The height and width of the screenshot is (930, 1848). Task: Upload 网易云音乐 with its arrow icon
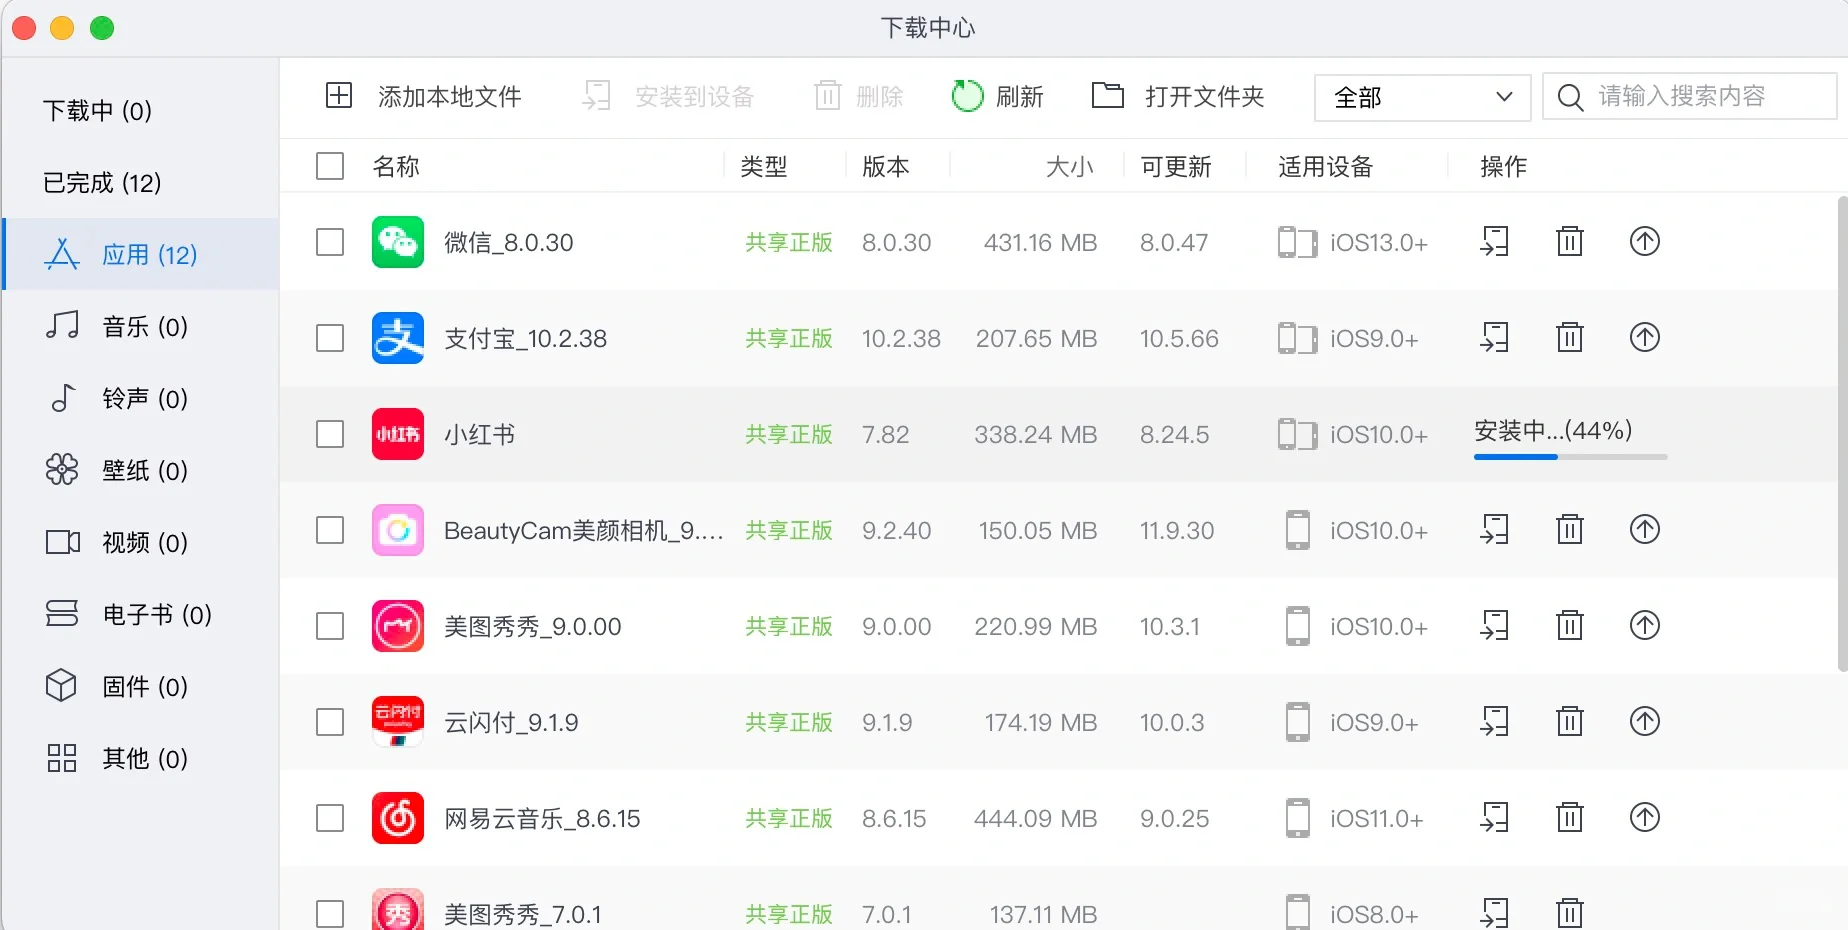pyautogui.click(x=1645, y=817)
